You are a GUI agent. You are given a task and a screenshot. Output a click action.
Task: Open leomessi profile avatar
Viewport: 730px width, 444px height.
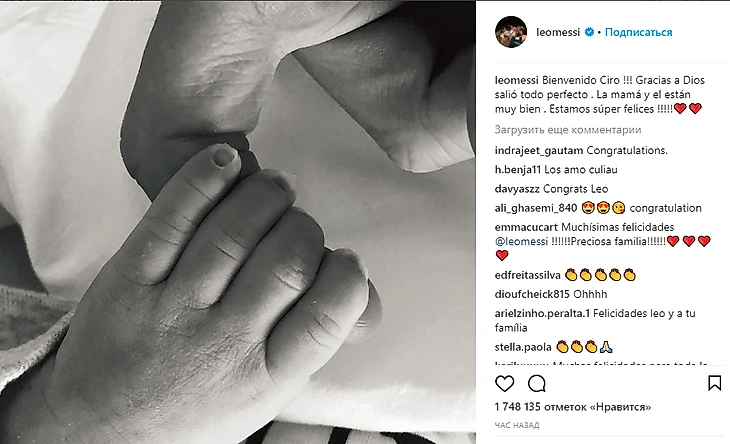(x=511, y=32)
